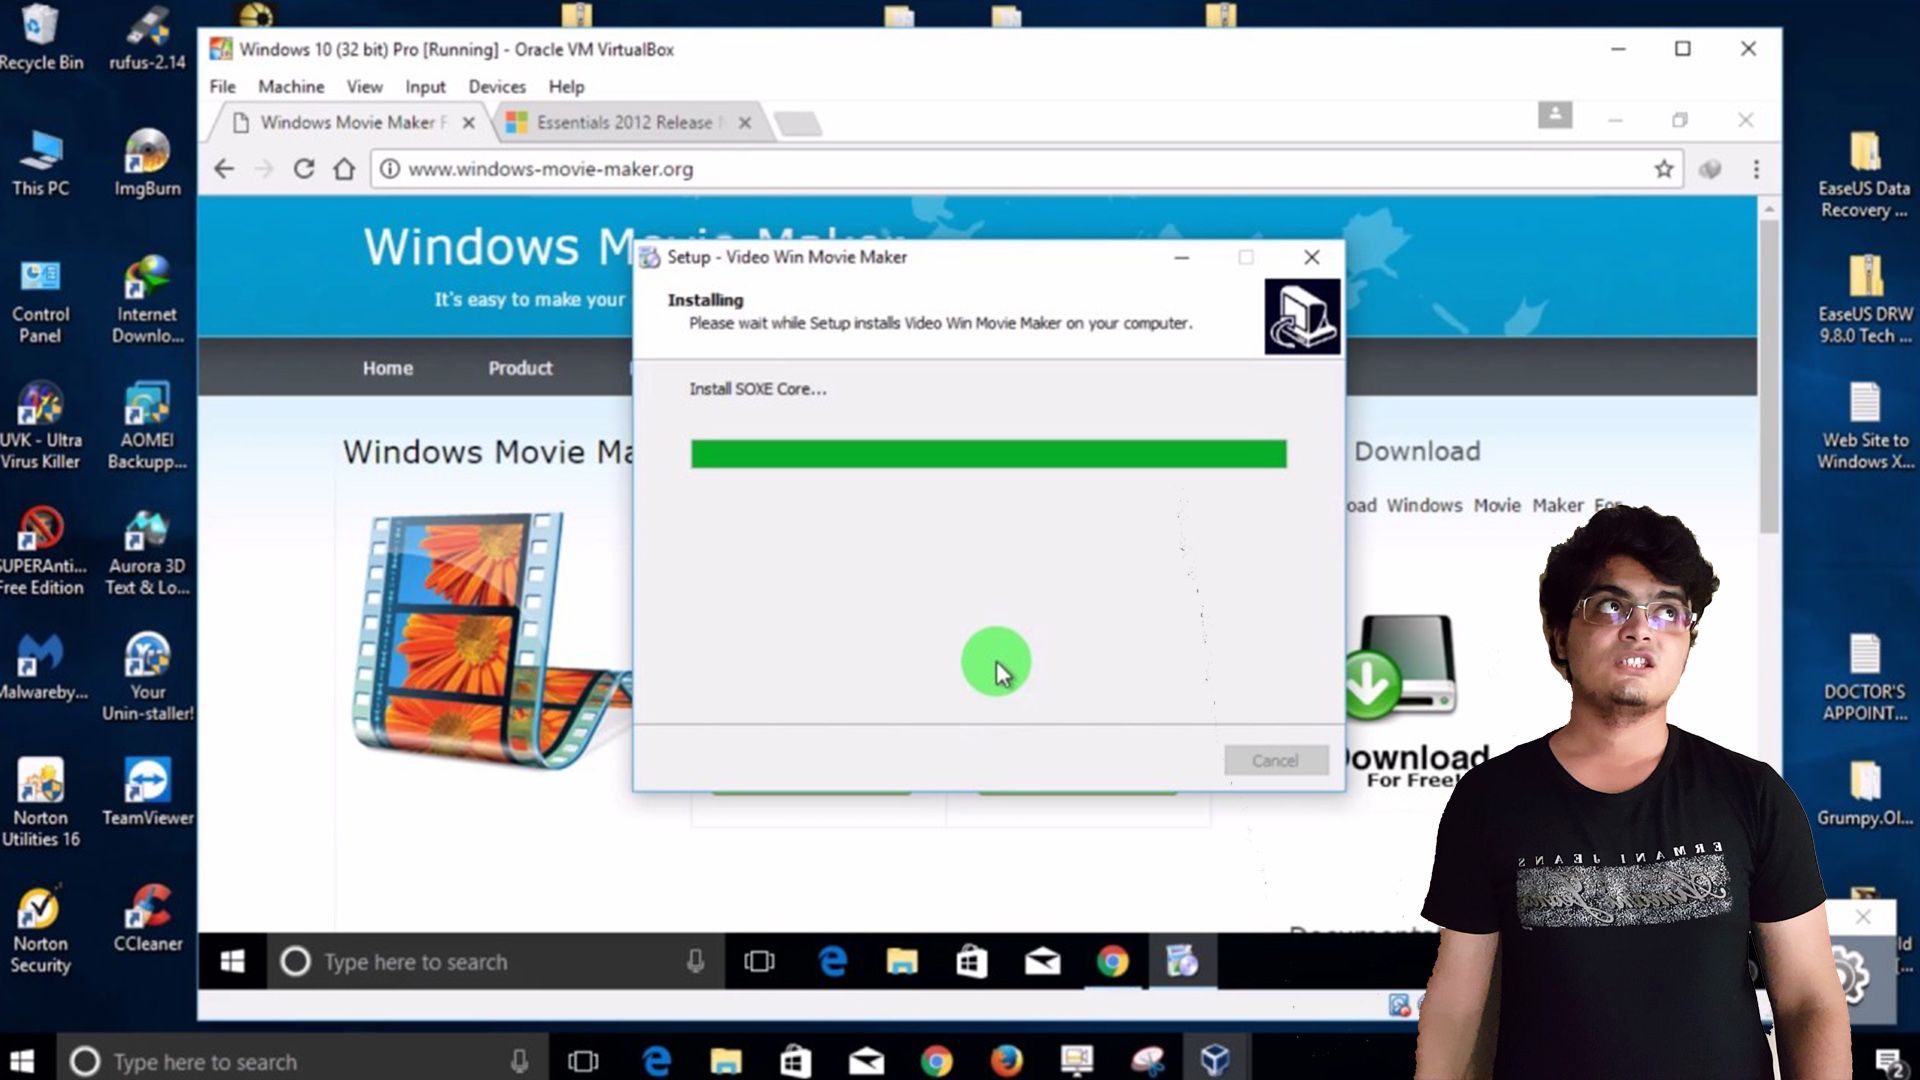This screenshot has height=1080, width=1920.
Task: Open Norton Security desktop icon
Action: click(40, 929)
